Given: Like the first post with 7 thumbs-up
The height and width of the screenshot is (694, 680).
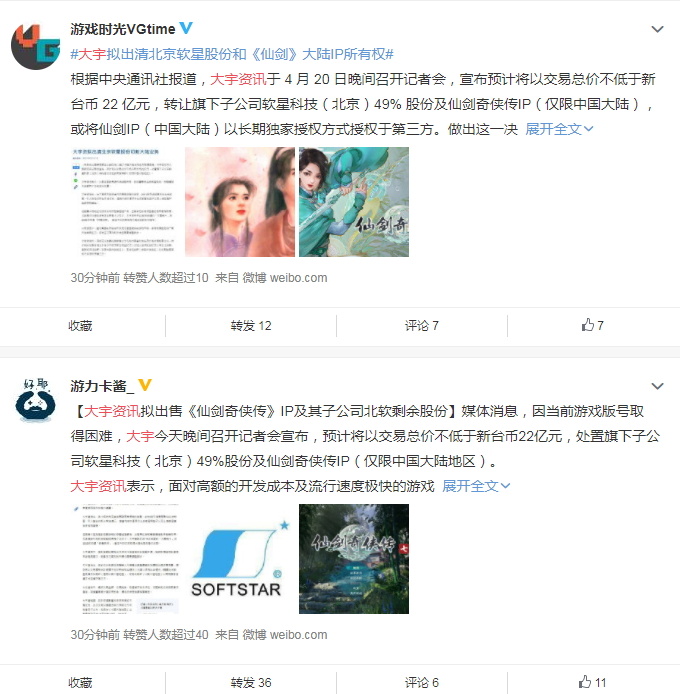Looking at the screenshot, I should pos(592,325).
